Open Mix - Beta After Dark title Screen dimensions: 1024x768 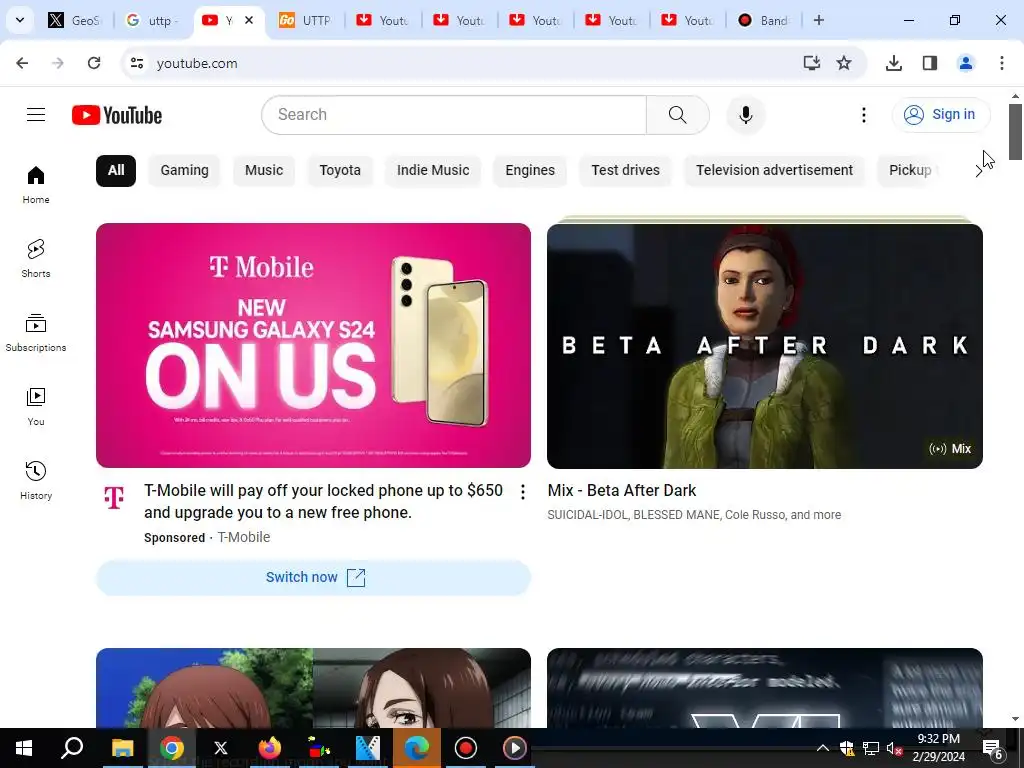[x=622, y=490]
